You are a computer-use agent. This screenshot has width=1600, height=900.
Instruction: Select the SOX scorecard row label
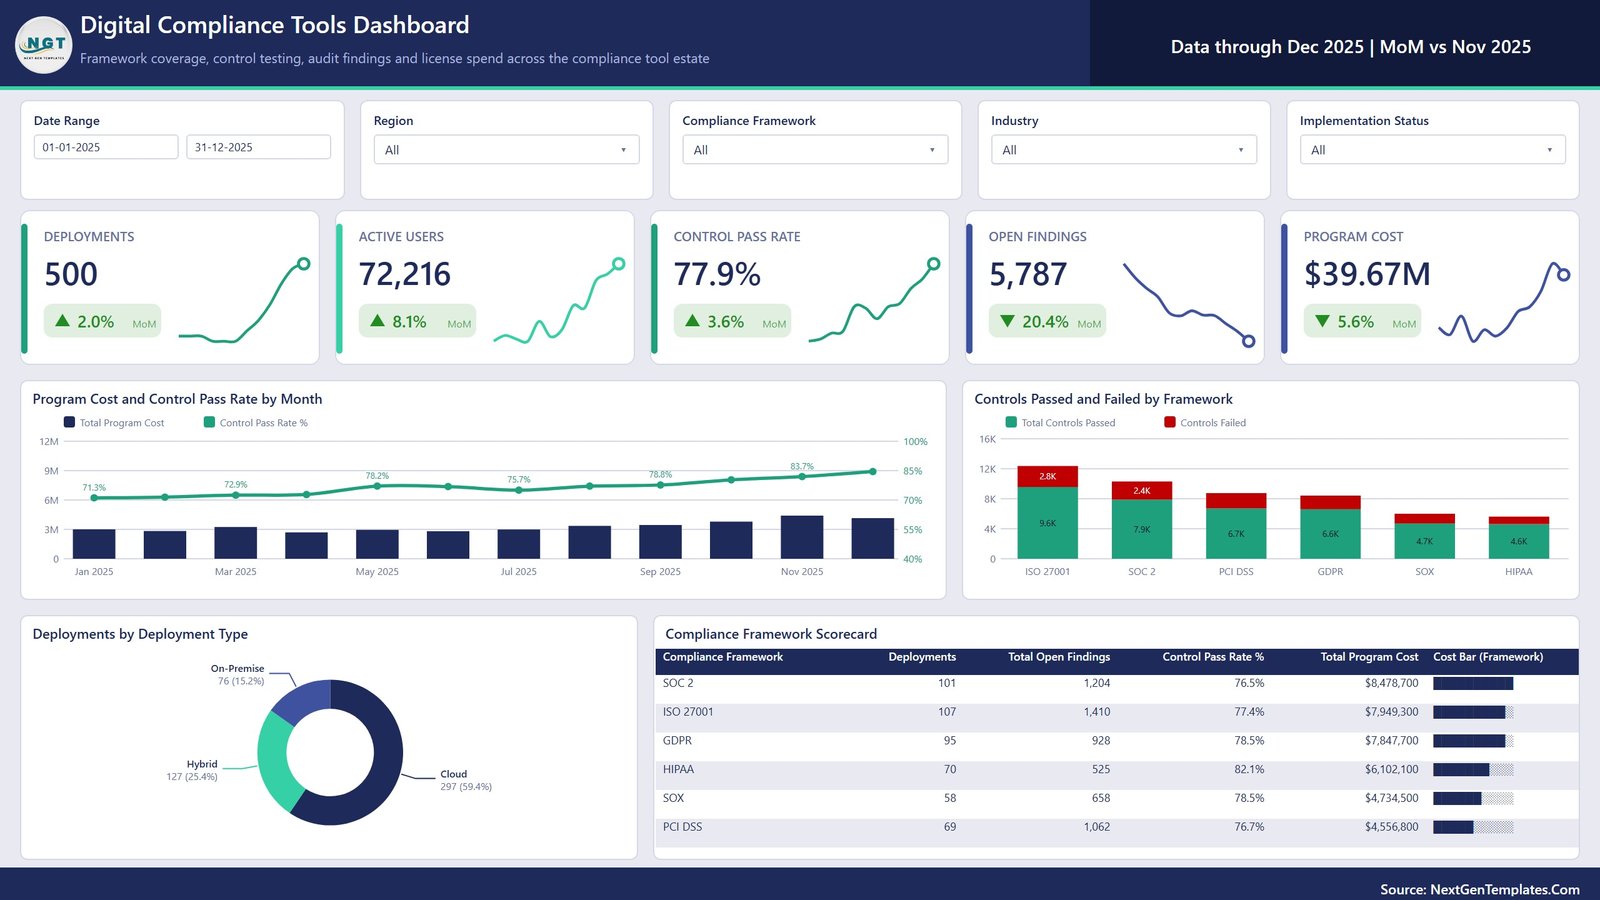[x=673, y=799]
